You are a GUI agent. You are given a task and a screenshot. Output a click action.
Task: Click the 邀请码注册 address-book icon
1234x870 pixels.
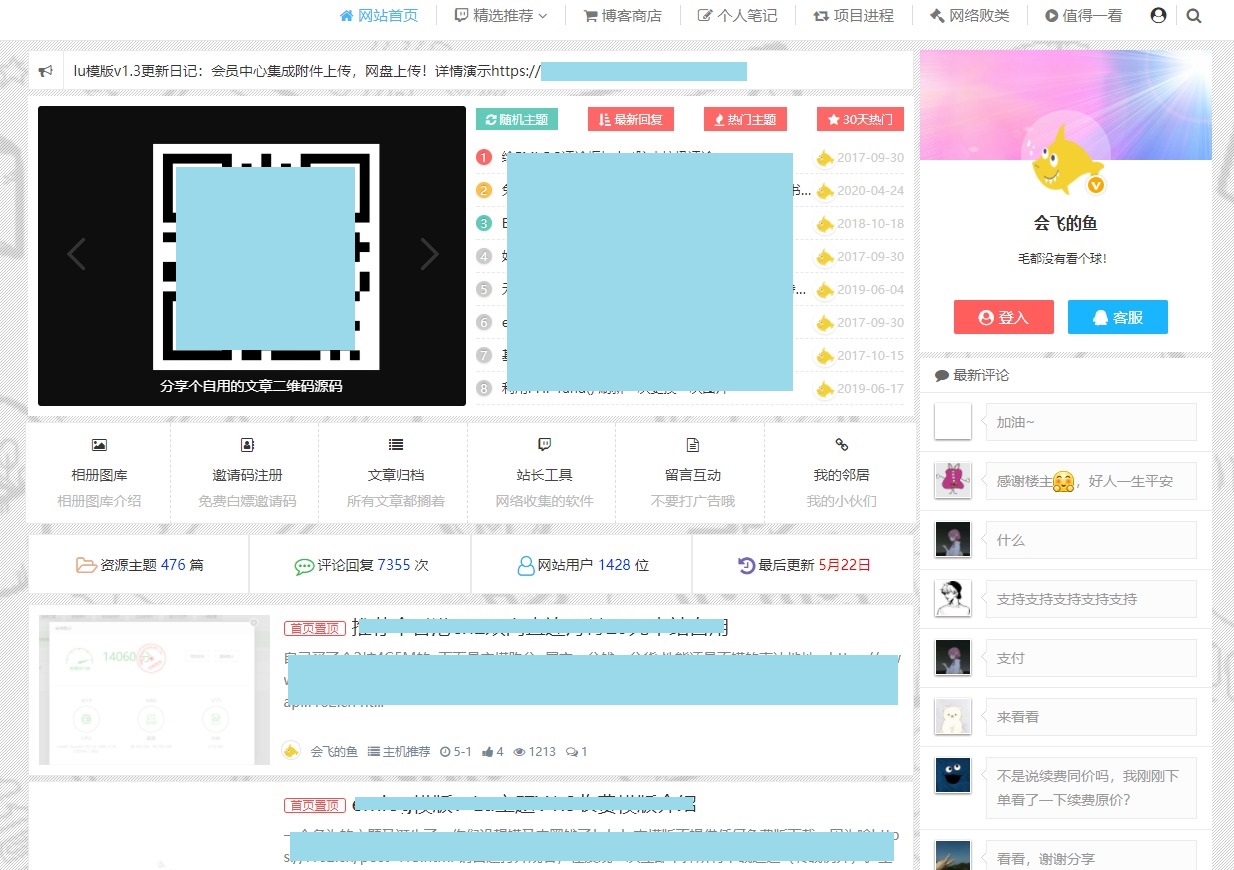pyautogui.click(x=245, y=444)
